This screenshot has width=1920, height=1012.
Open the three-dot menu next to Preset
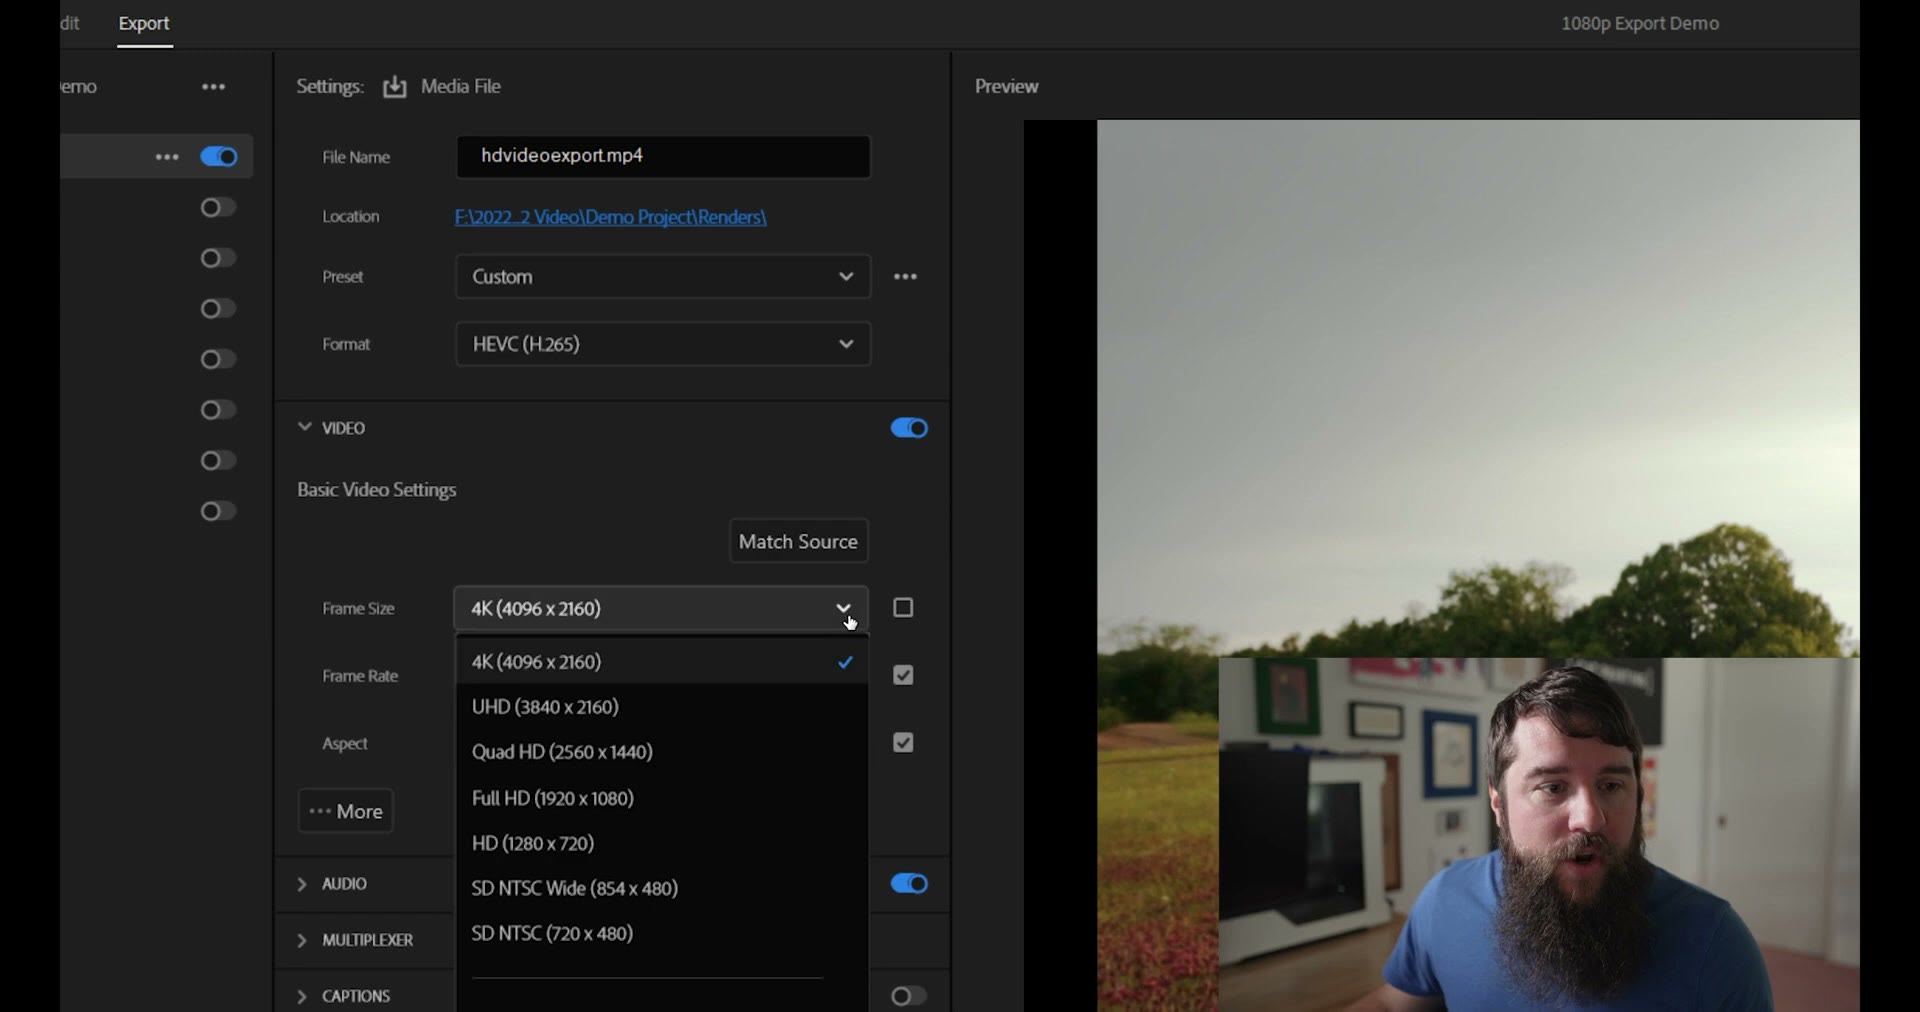click(x=905, y=277)
